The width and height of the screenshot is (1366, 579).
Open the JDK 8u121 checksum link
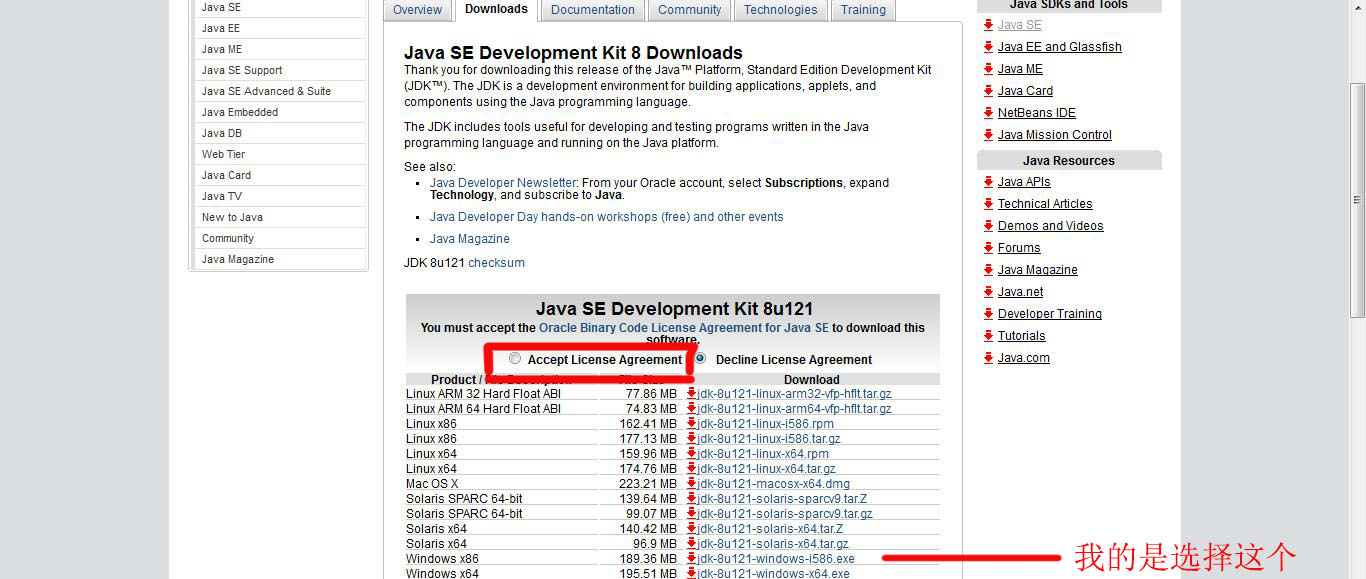(x=496, y=262)
